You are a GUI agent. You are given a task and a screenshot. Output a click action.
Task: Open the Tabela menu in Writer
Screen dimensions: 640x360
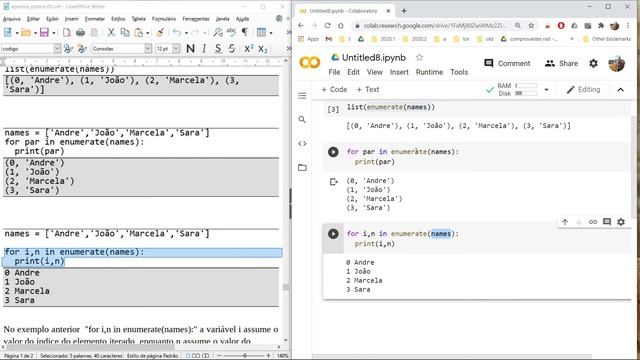coord(138,19)
